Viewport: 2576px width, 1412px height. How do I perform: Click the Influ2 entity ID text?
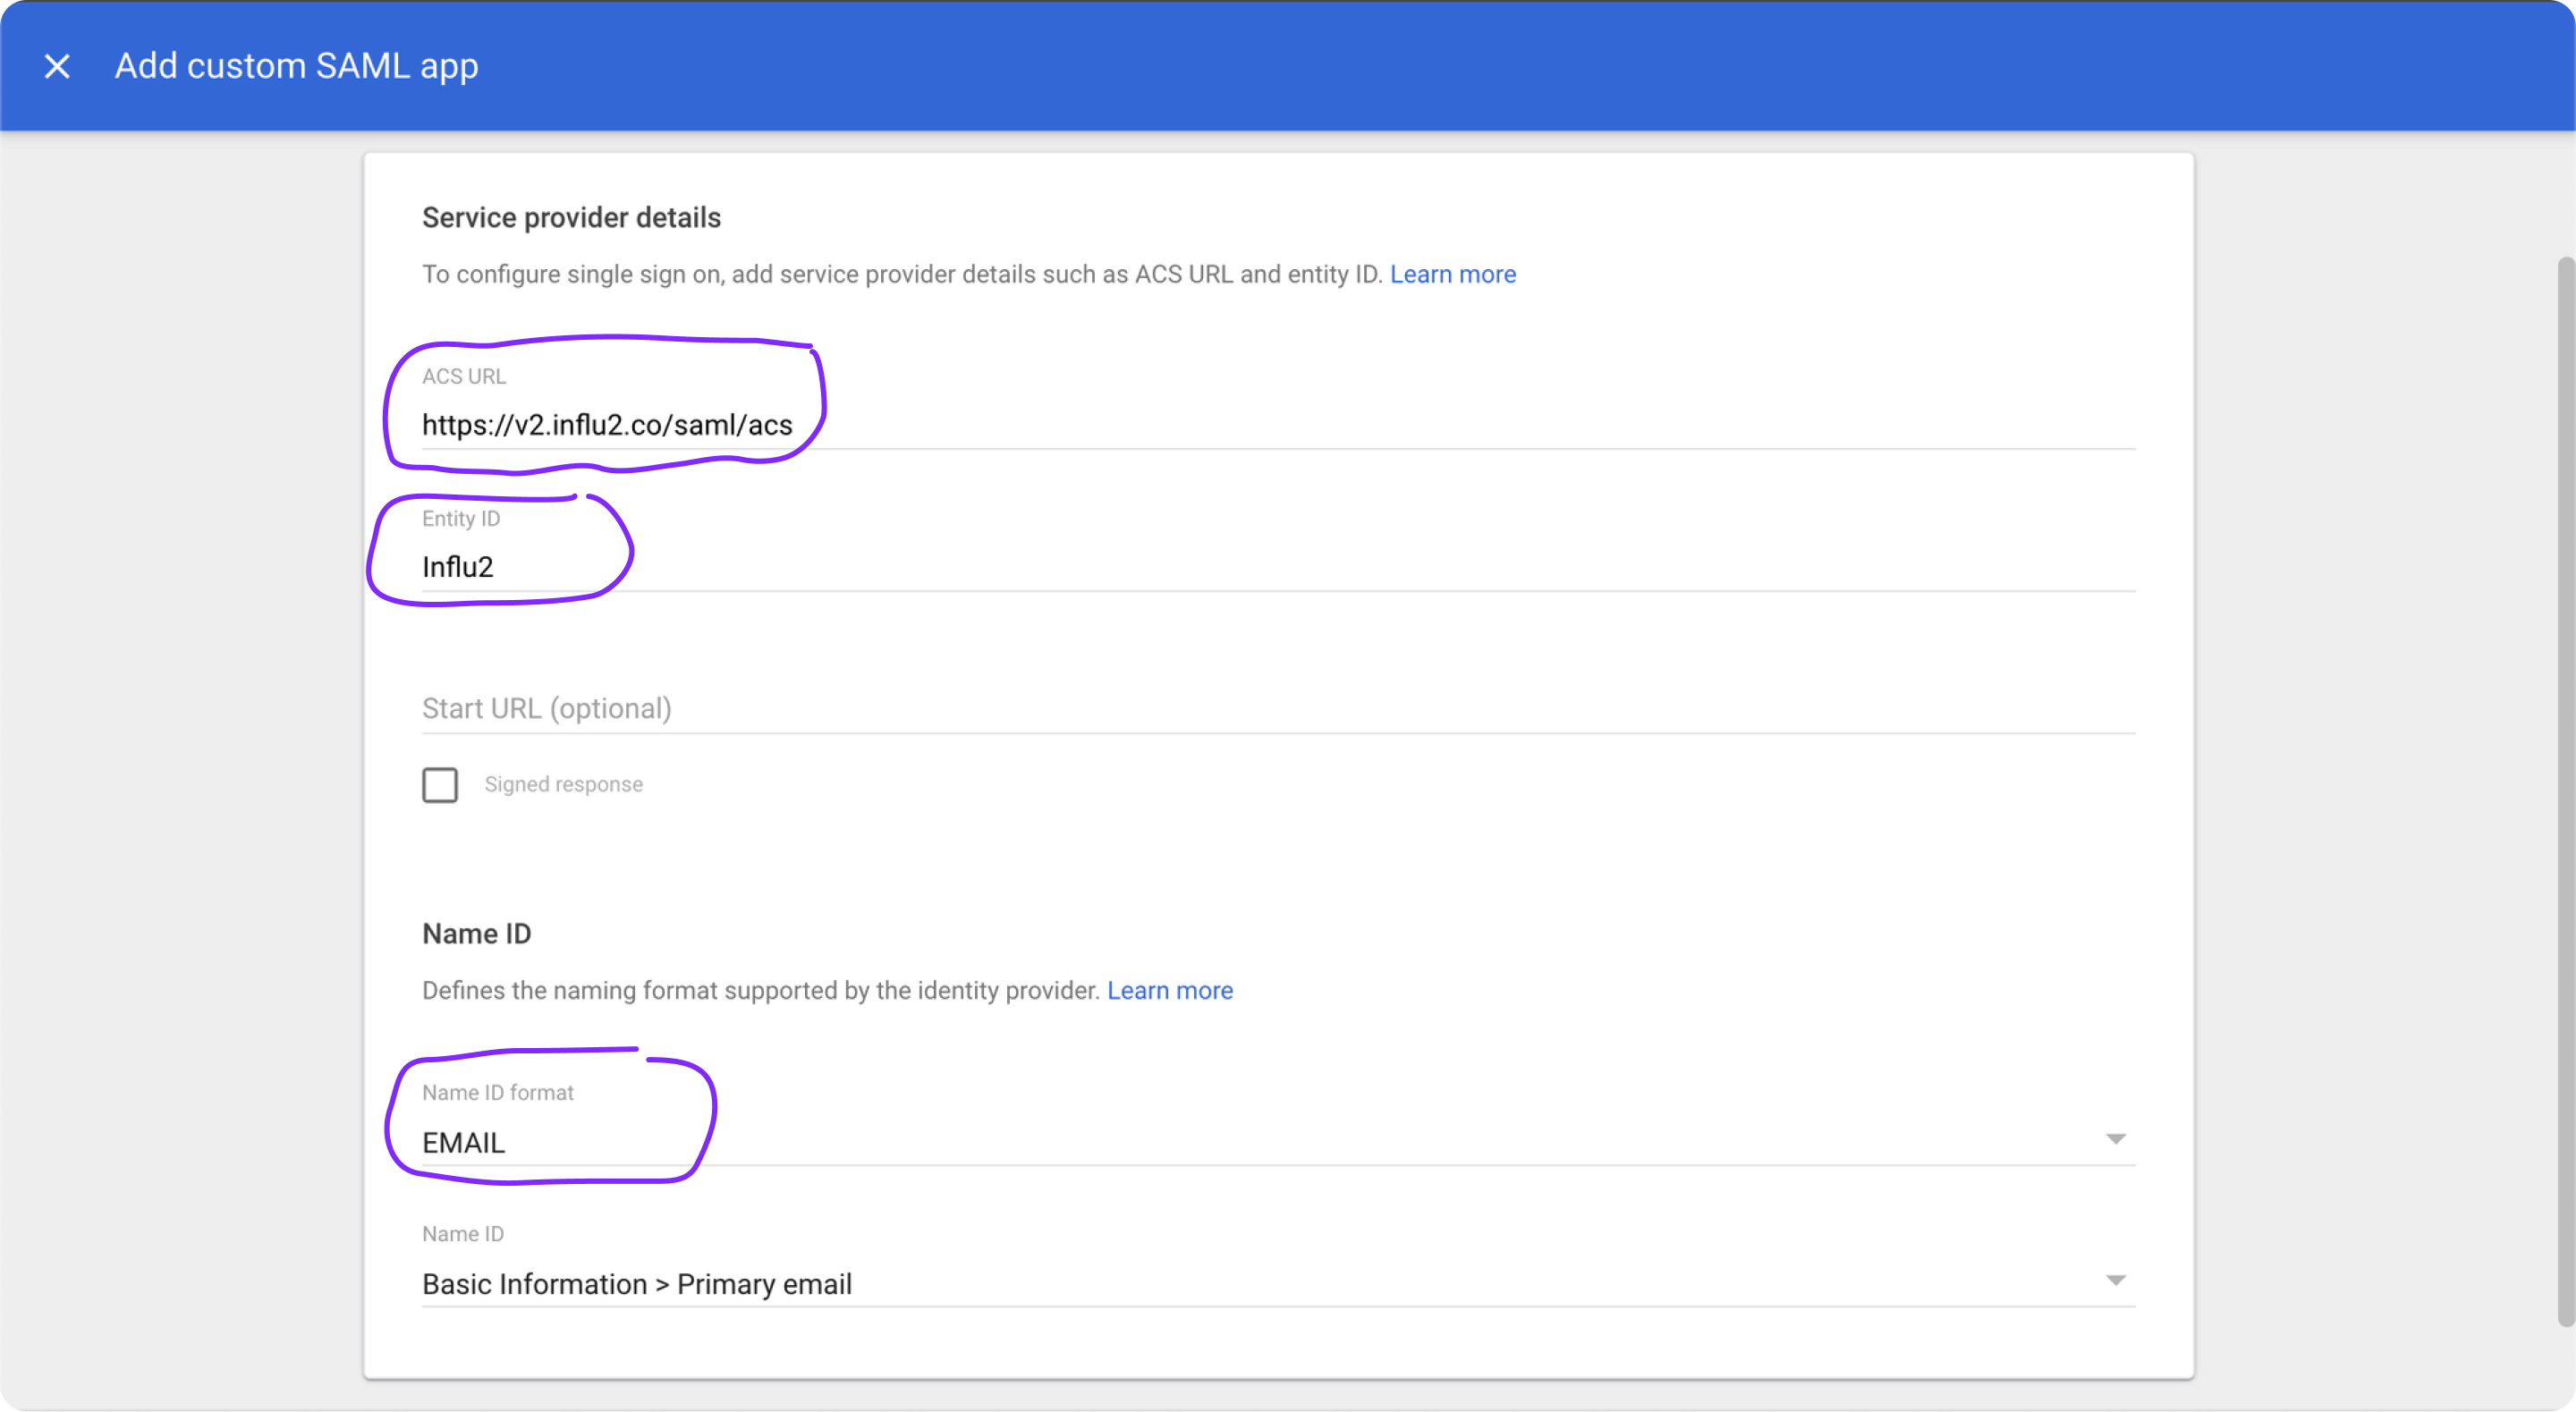(x=457, y=566)
